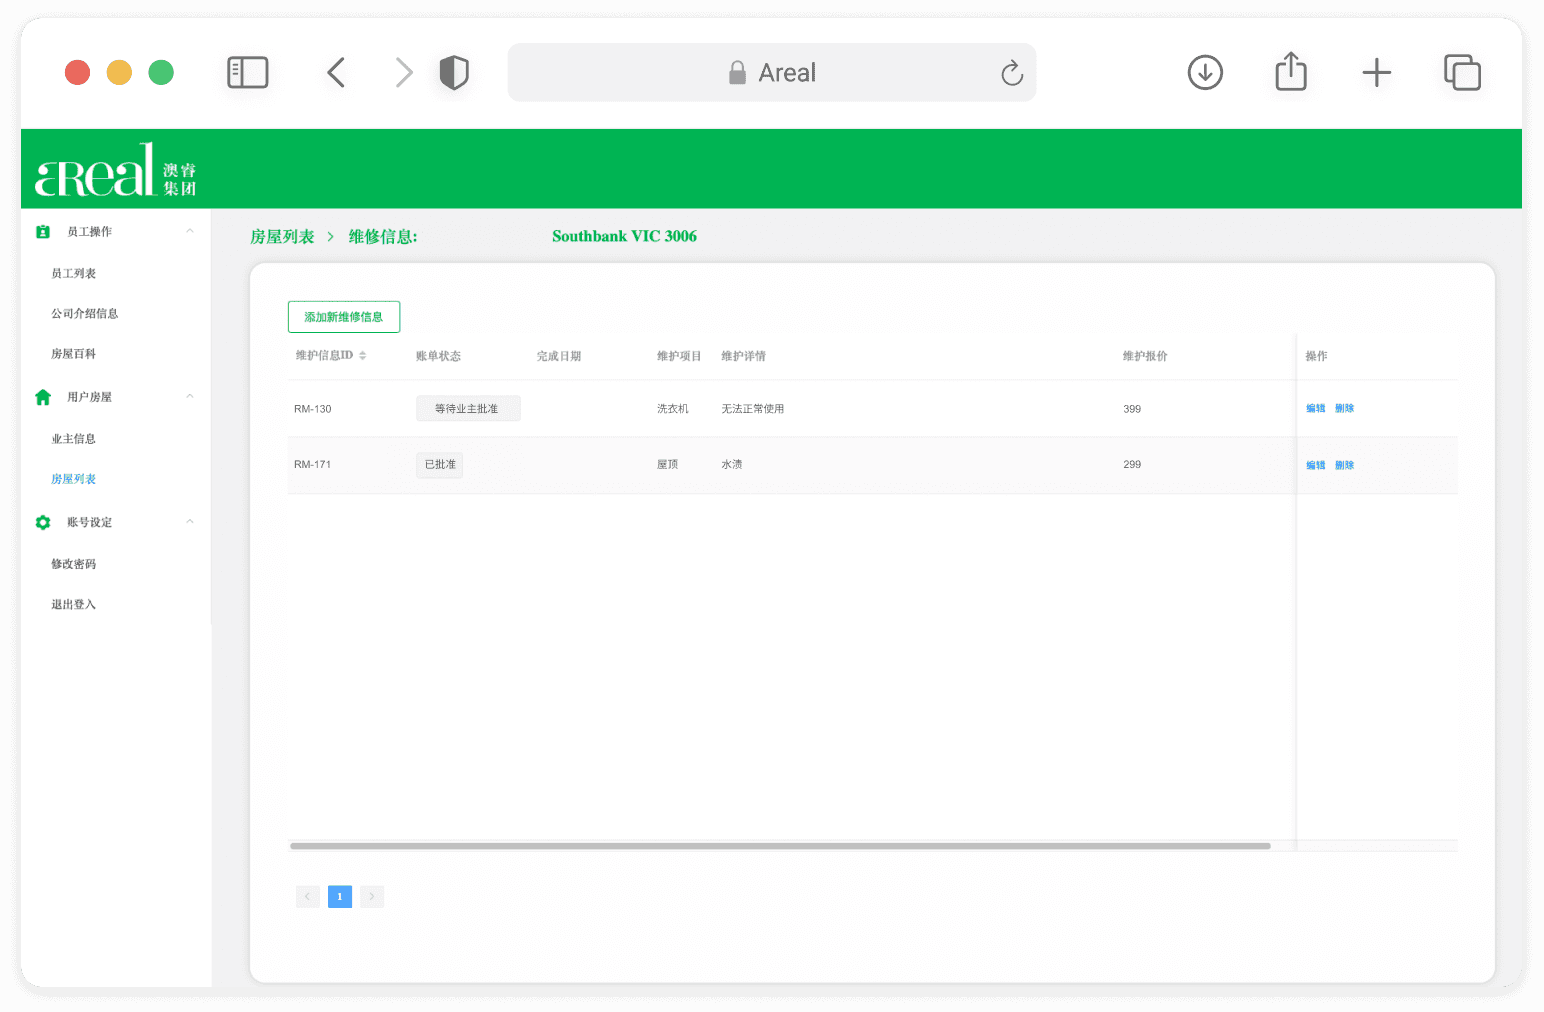Screen dimensions: 1544x1012
Task: Click the 等待业主批准 status tag
Action: 468,408
